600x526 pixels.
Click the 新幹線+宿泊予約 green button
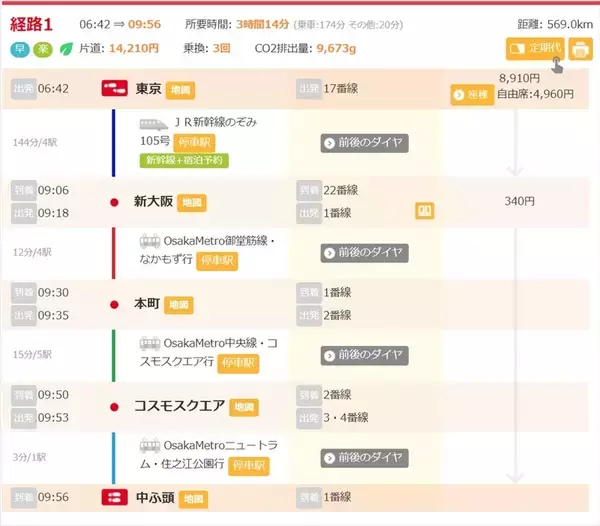tap(184, 160)
